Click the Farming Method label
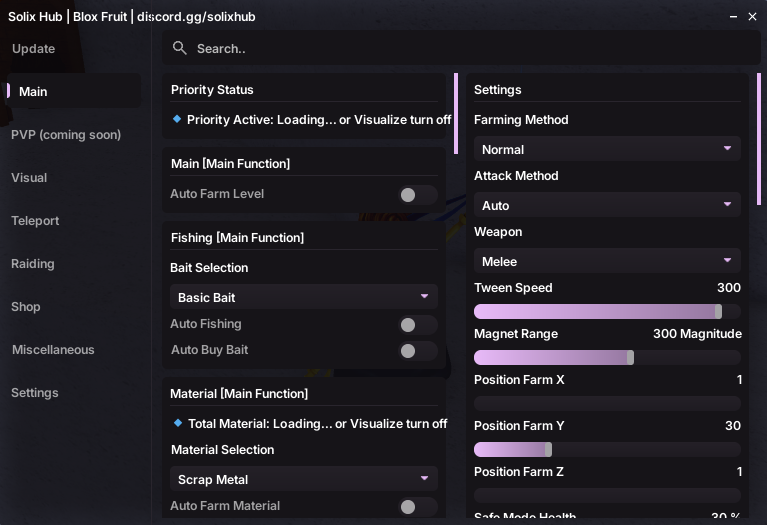The image size is (767, 525). coord(521,119)
